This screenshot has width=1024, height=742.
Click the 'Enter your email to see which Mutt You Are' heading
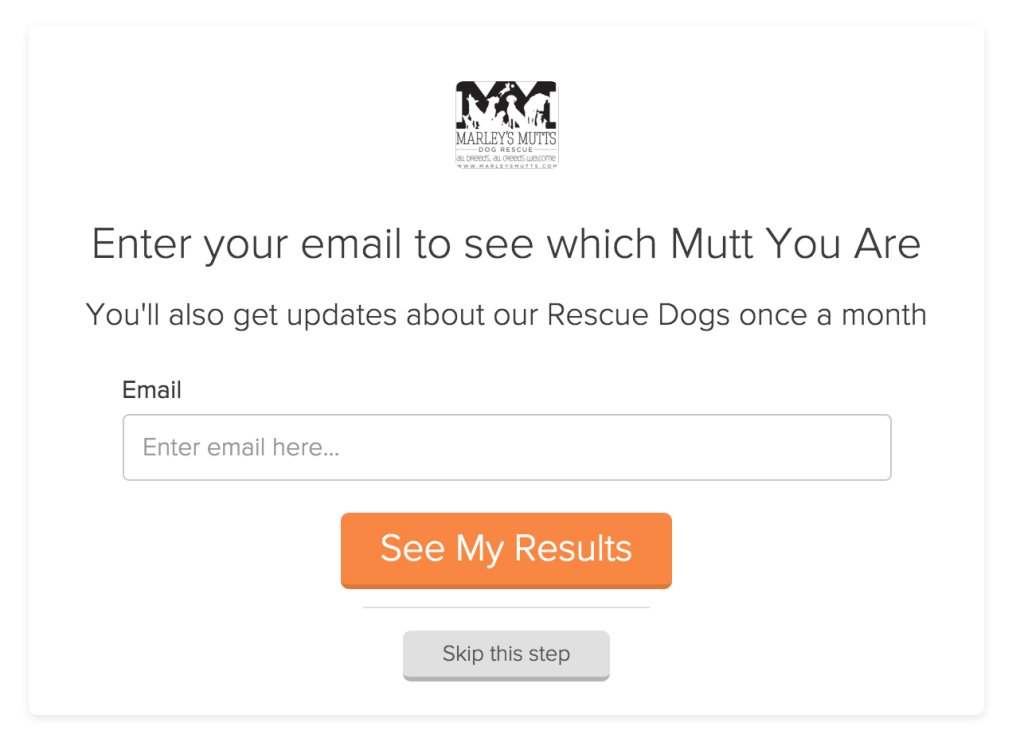506,245
